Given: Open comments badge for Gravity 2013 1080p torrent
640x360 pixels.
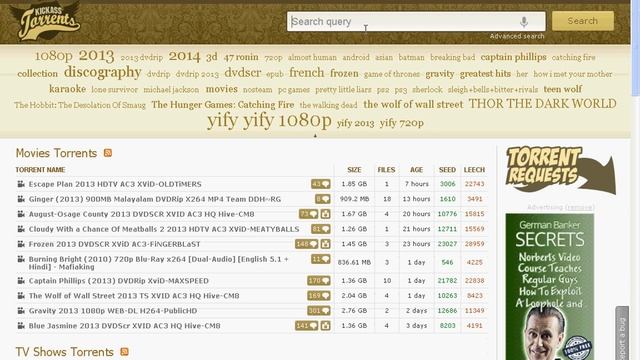Looking at the screenshot, I should click(318, 311).
